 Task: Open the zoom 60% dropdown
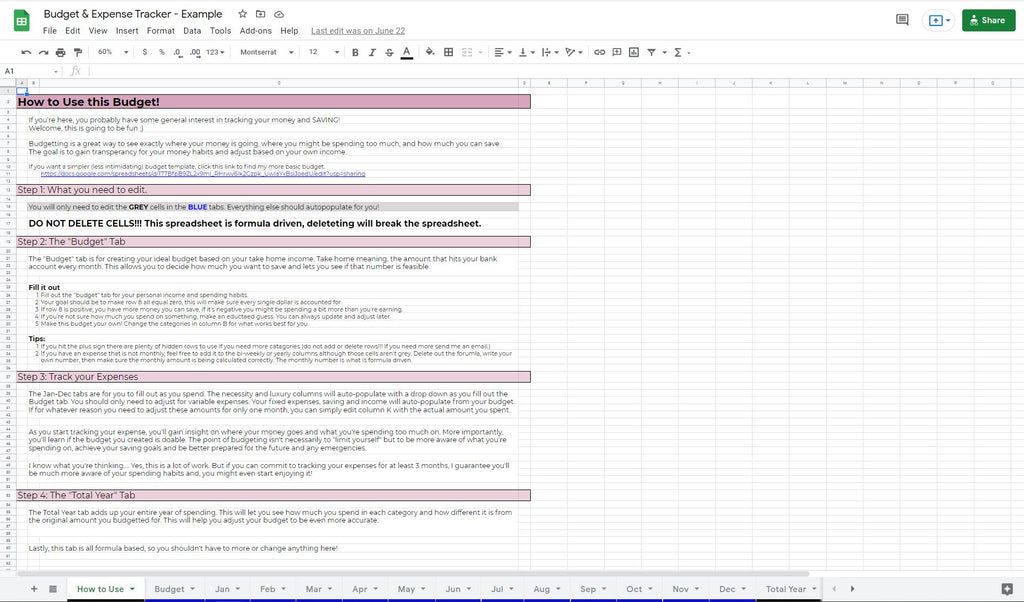[112, 52]
